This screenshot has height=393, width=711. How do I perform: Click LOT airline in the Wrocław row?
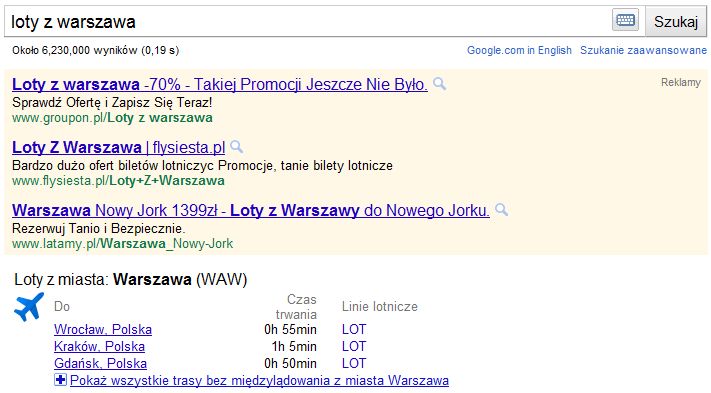pos(354,329)
